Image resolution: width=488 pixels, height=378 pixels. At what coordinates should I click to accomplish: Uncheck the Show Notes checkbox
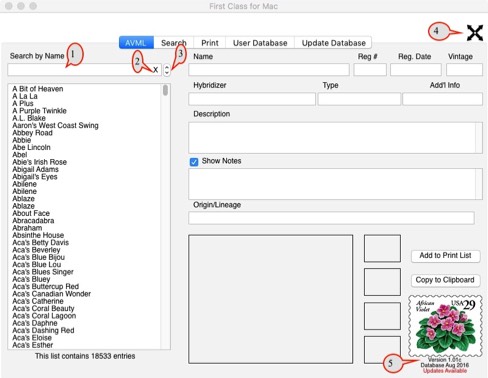pos(194,162)
